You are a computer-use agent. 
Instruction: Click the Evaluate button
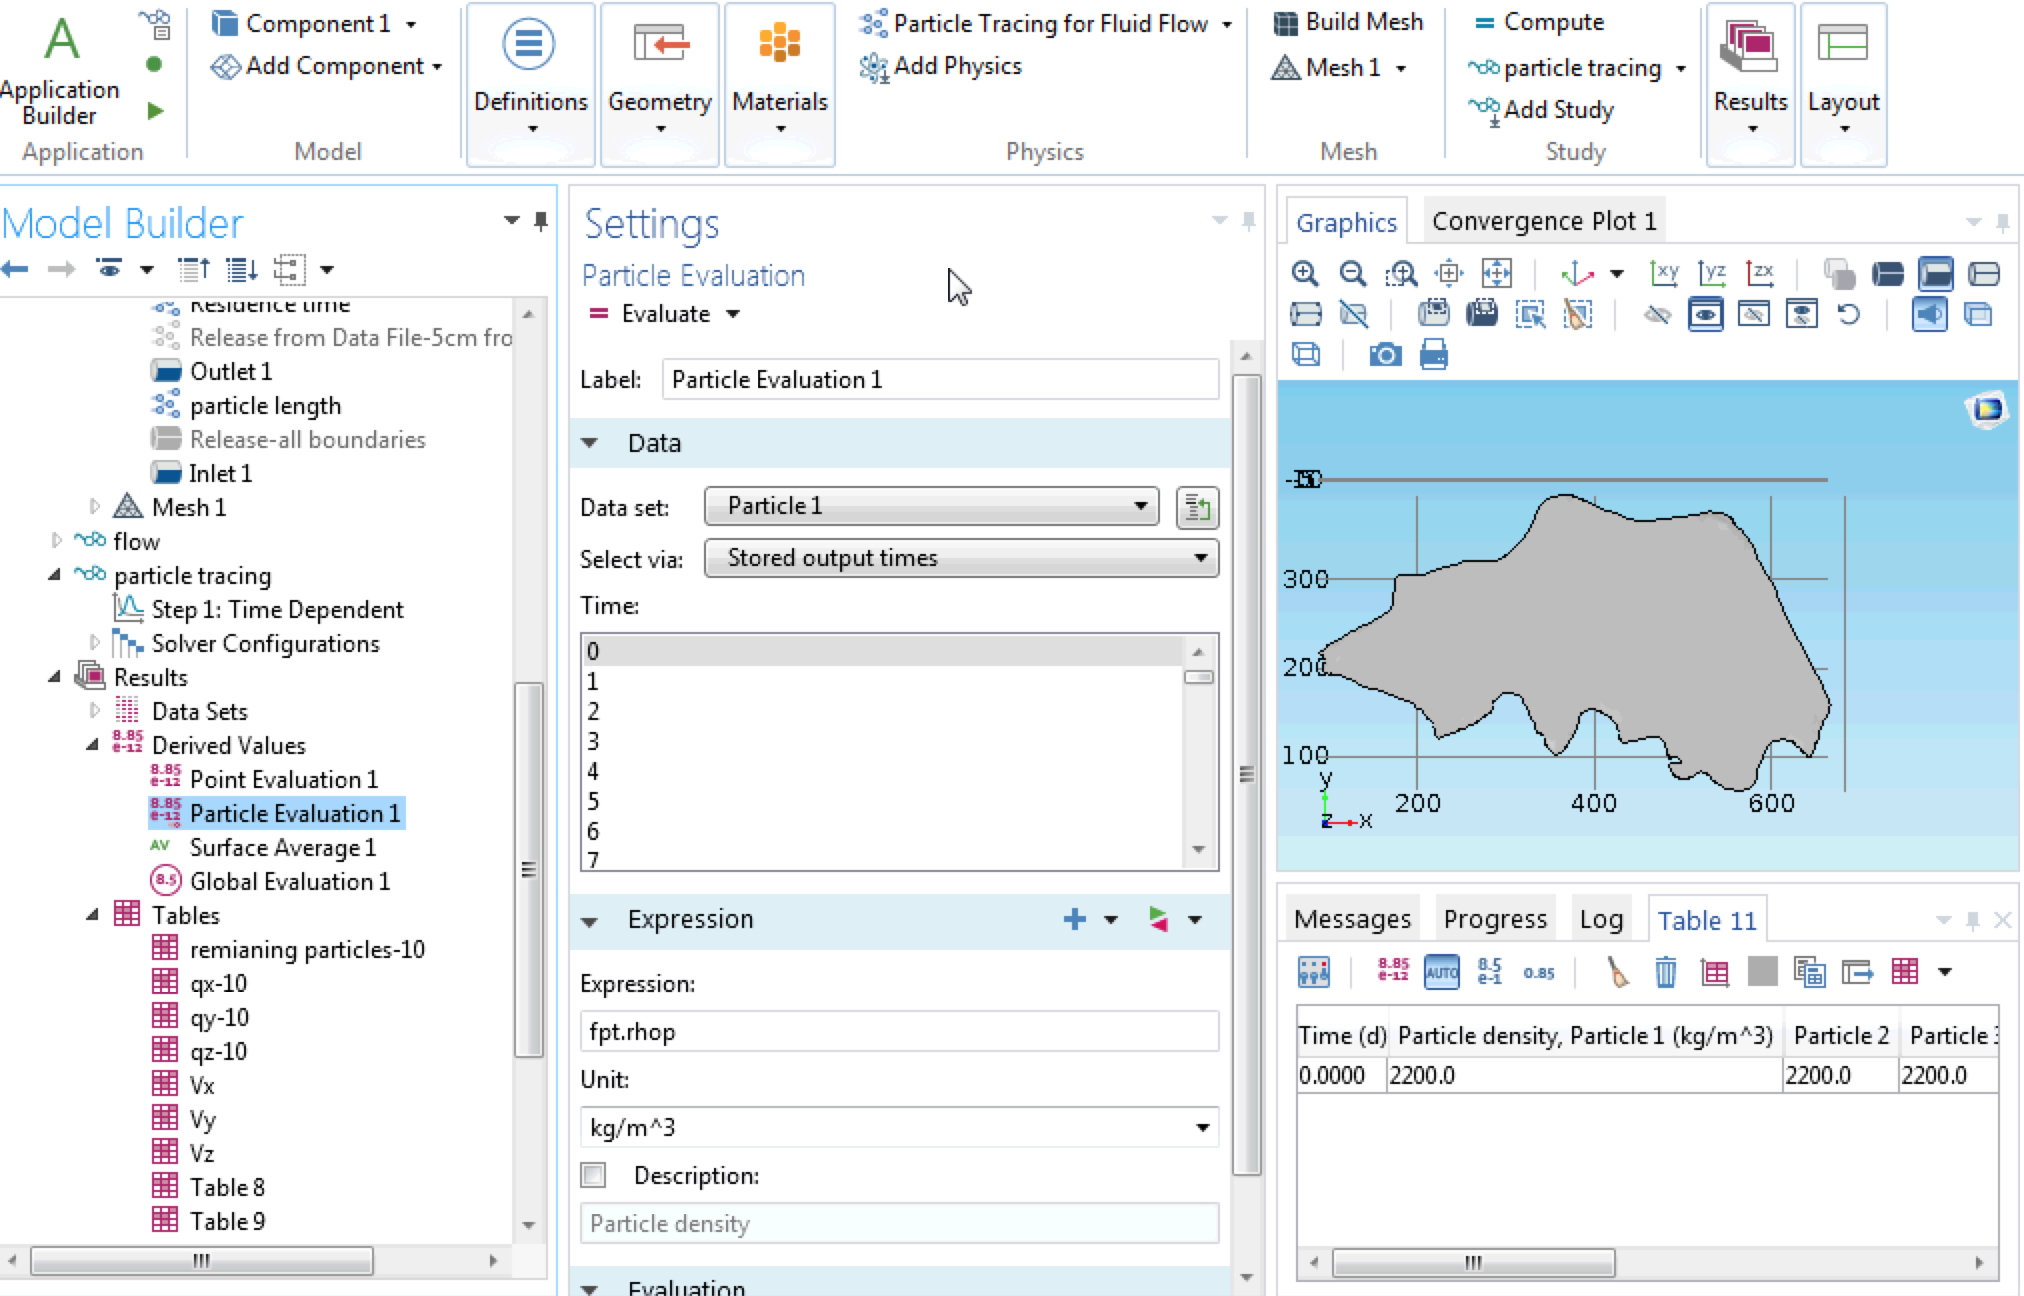[x=652, y=314]
